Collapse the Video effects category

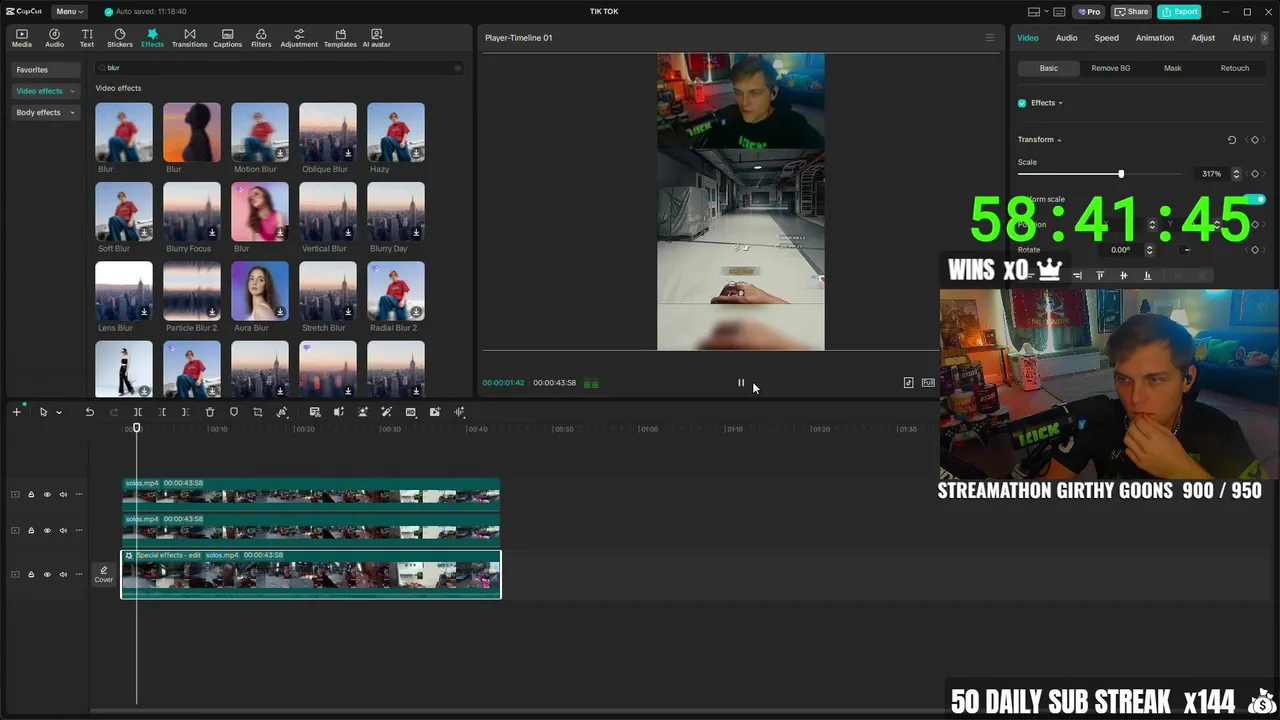coord(72,91)
